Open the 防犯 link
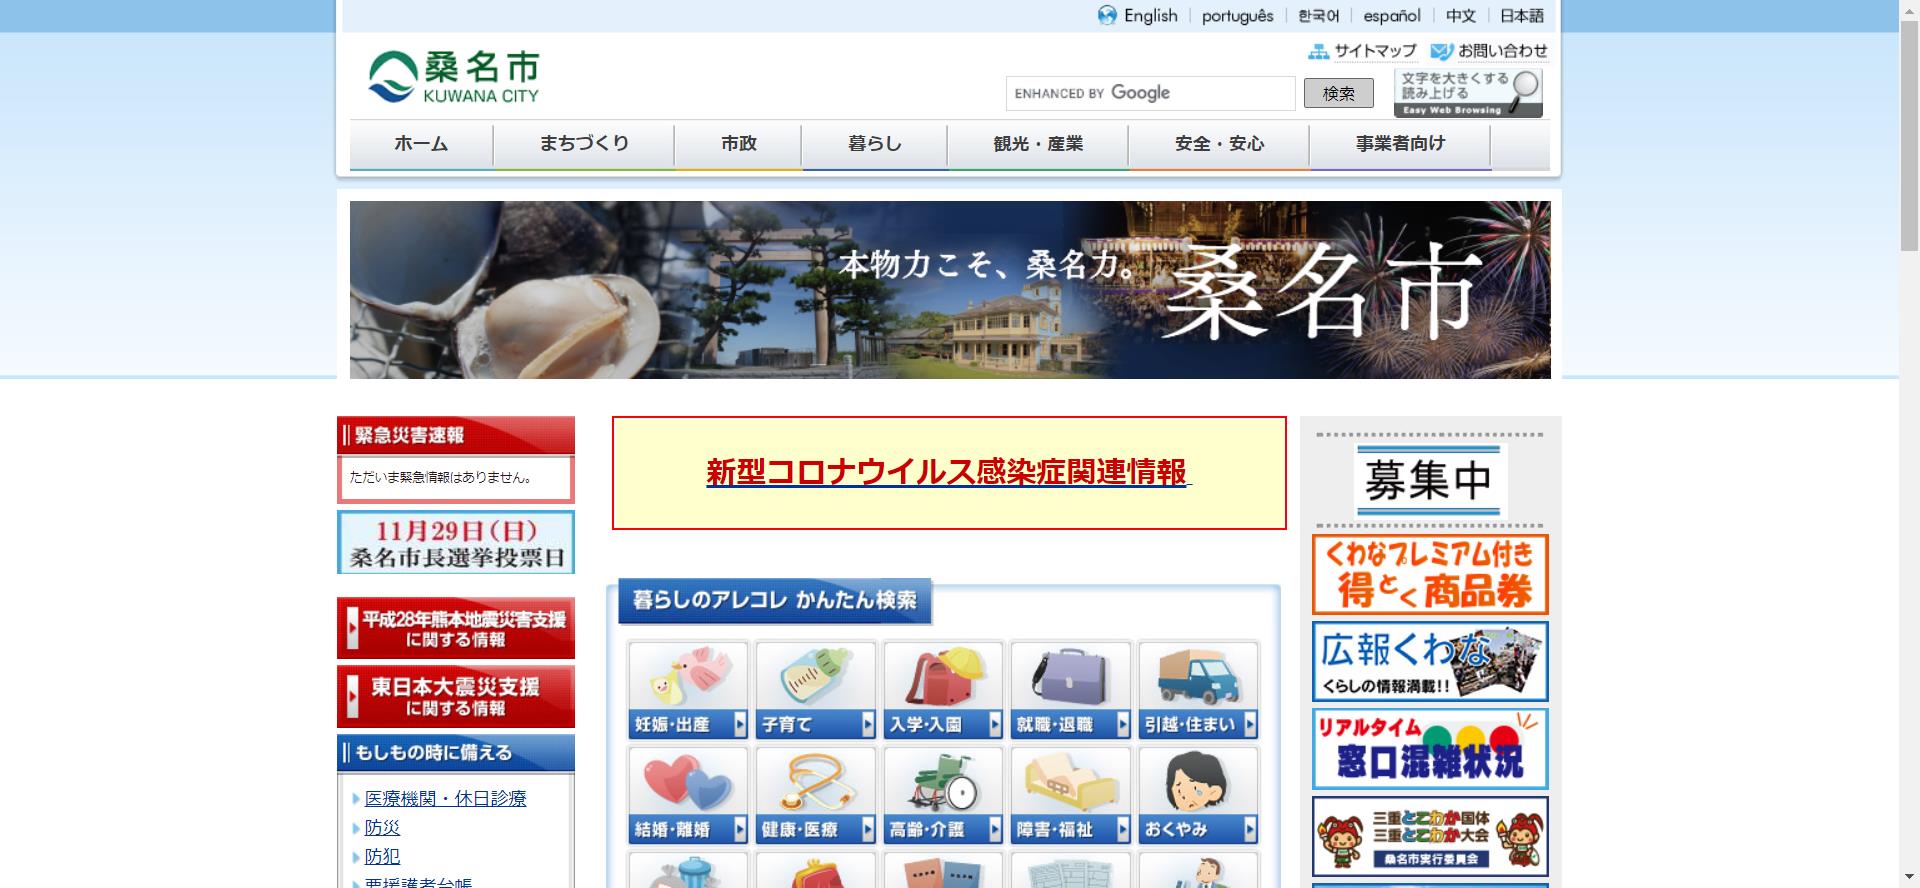The height and width of the screenshot is (888, 1920). tap(382, 856)
